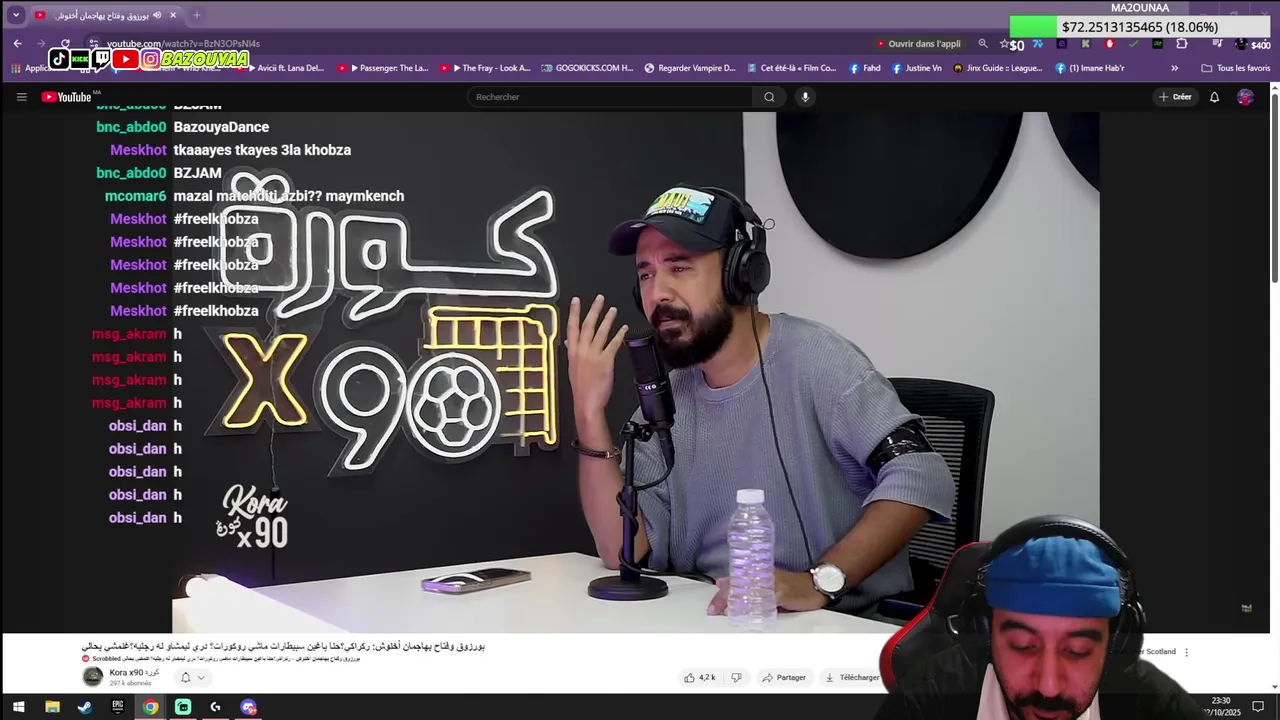Open Jinx Guide :: League bookmark

[998, 68]
